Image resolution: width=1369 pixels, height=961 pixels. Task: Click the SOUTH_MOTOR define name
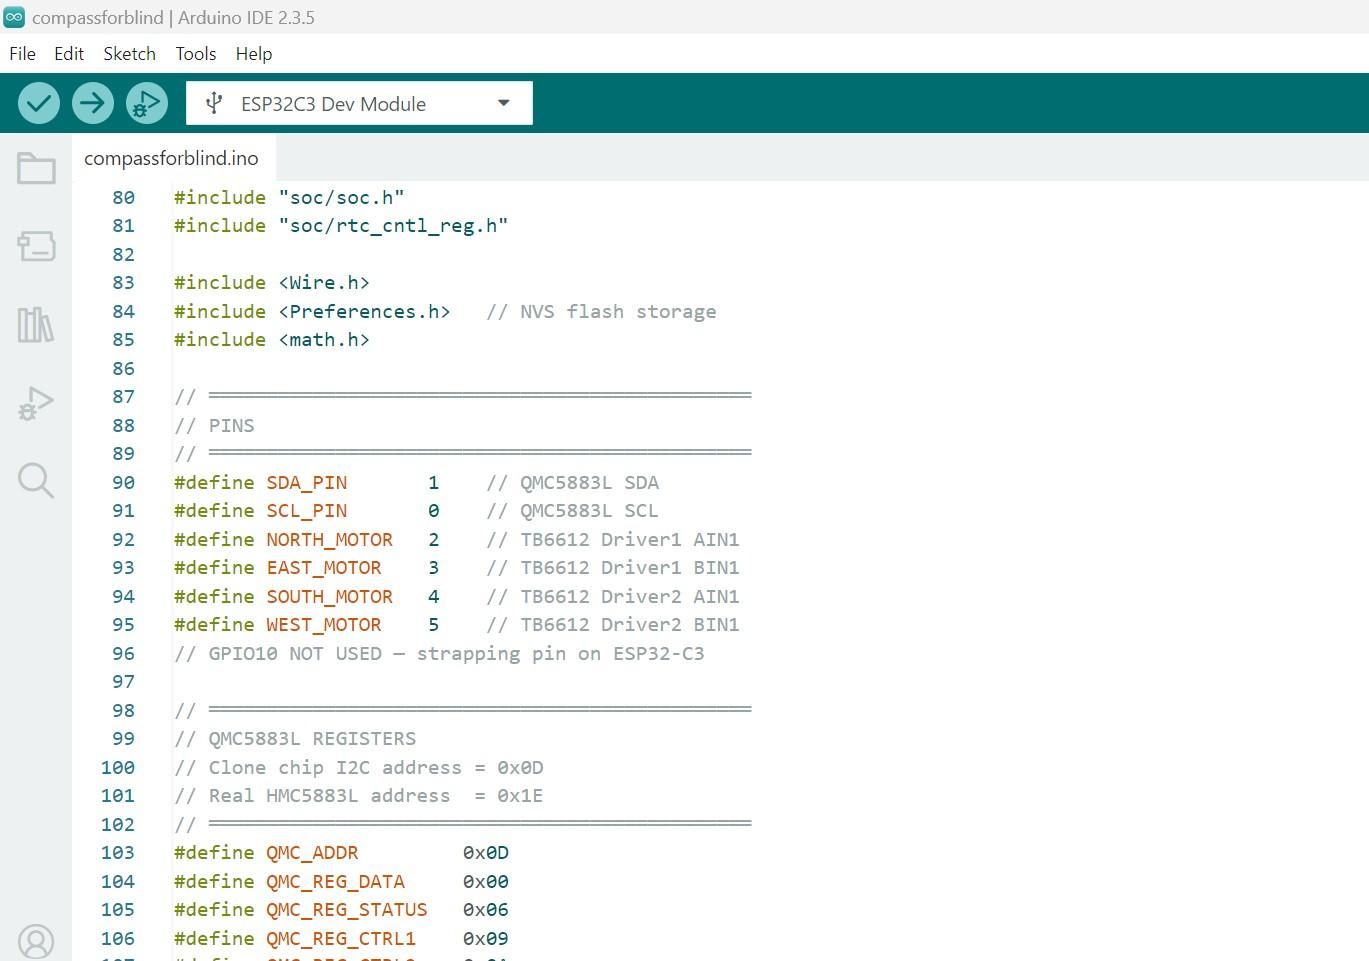pyautogui.click(x=330, y=596)
